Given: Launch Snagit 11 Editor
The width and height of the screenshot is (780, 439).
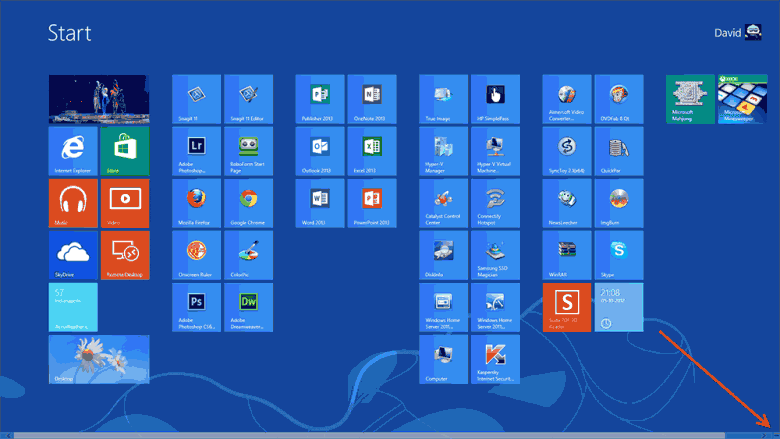Looking at the screenshot, I should (248, 99).
